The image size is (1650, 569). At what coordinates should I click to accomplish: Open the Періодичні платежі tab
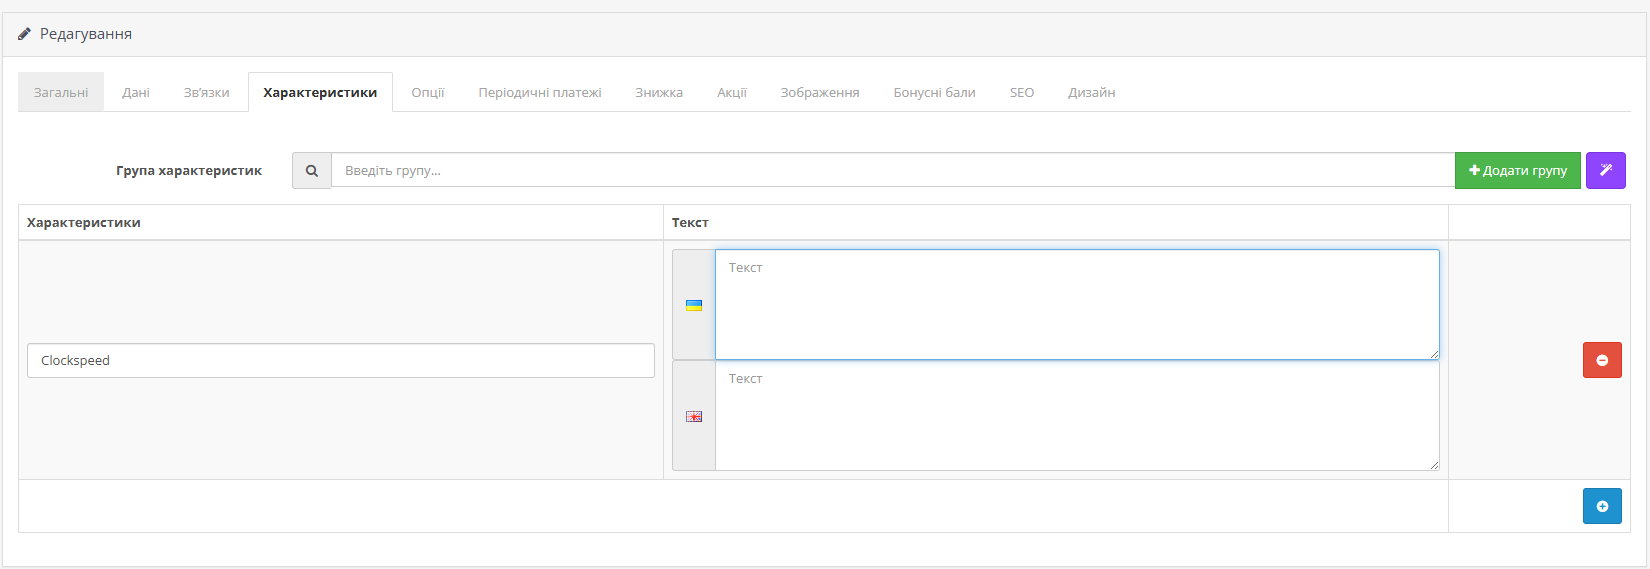(x=540, y=92)
